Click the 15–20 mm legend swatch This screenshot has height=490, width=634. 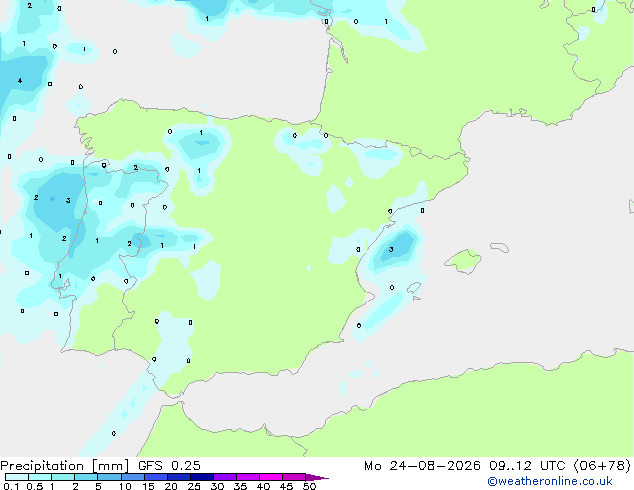click(x=155, y=477)
